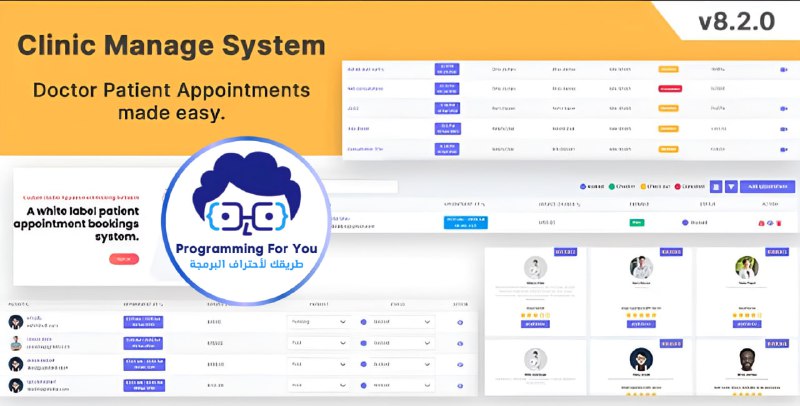Image resolution: width=800 pixels, height=406 pixels.
Task: Click the Book button on the green-background doctor card
Action: pyautogui.click(x=747, y=324)
